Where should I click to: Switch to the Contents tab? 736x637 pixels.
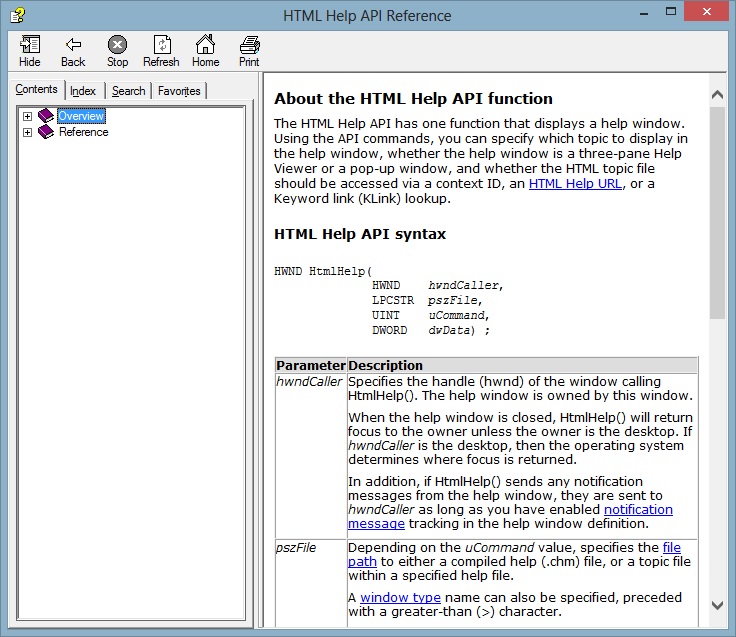(37, 89)
